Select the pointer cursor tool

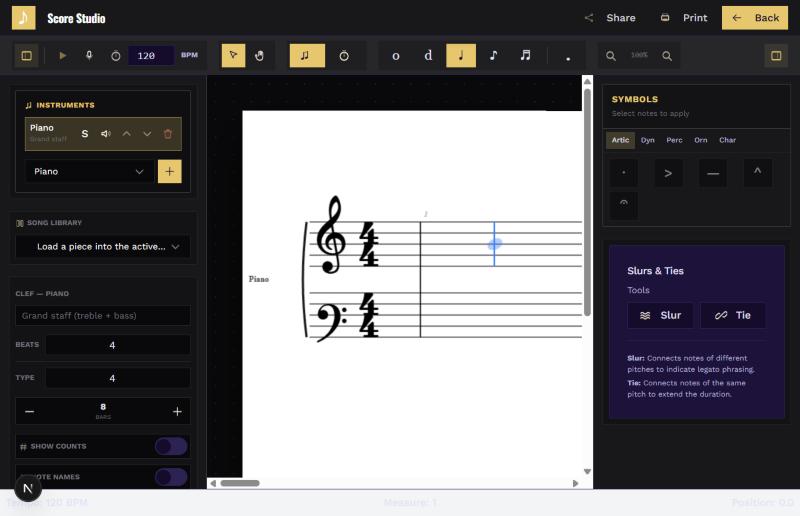pyautogui.click(x=233, y=56)
